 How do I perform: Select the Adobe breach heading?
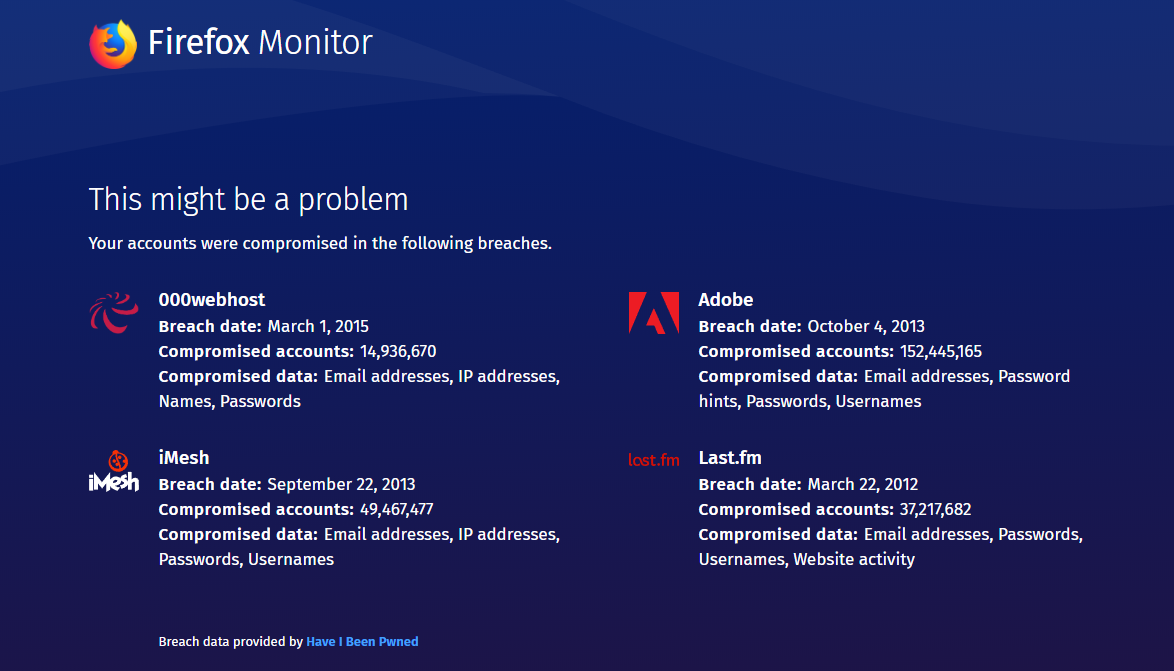tap(726, 300)
